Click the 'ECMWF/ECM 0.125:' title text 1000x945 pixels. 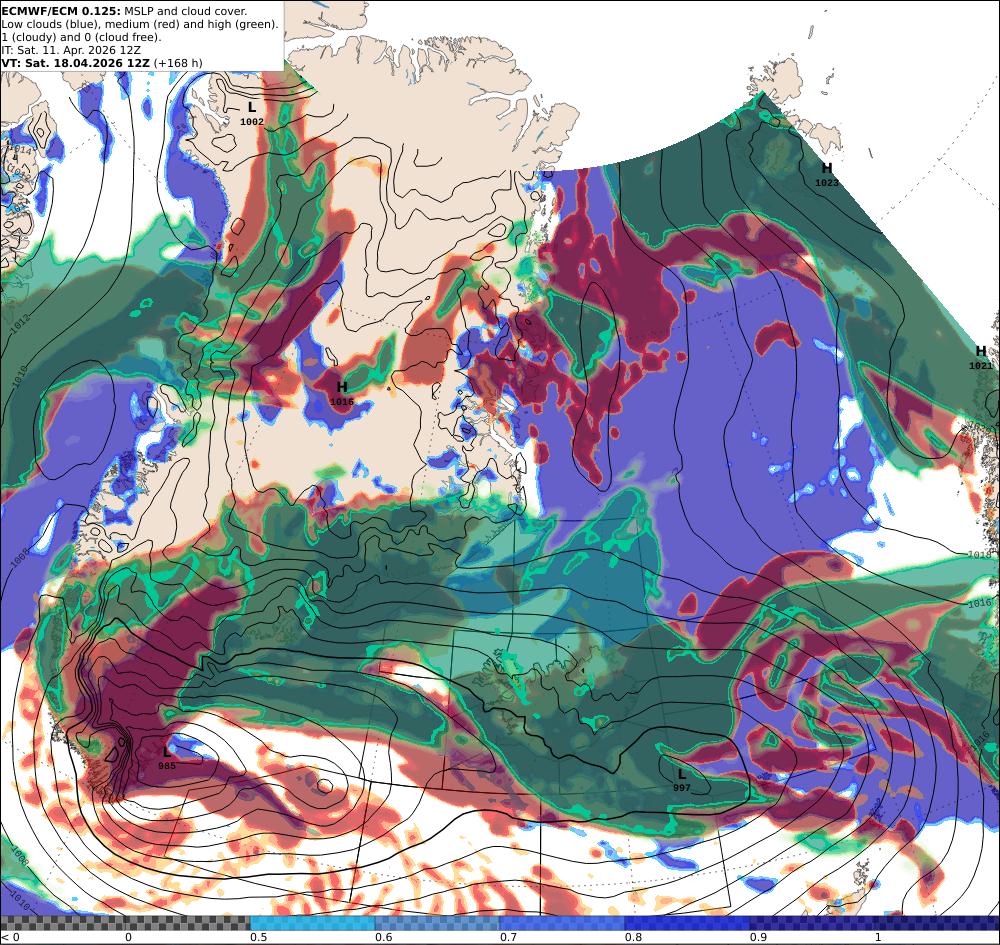tap(61, 11)
